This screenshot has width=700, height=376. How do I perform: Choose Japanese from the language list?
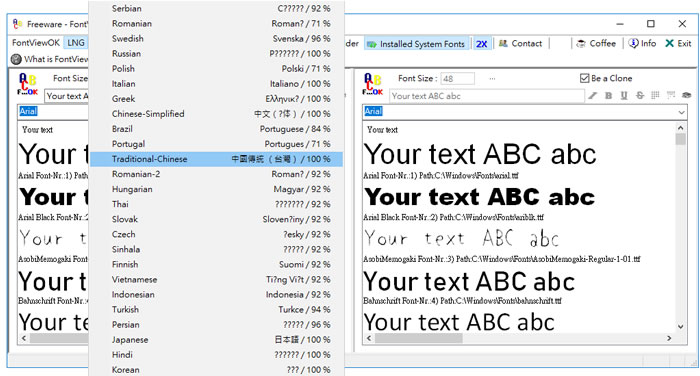click(217, 340)
